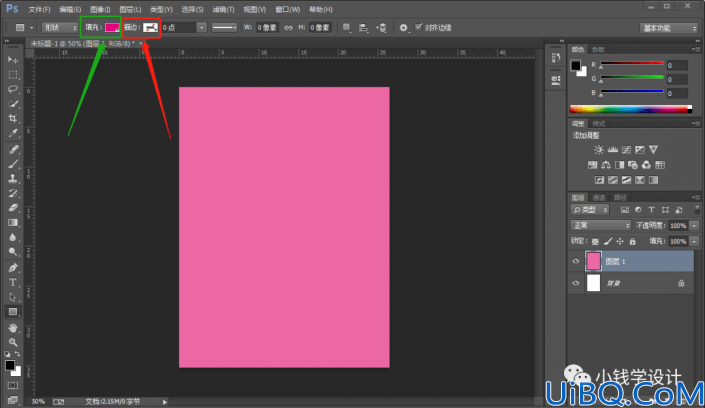705x408 pixels.
Task: Select the Zoom tool in toolbox
Action: 13,342
